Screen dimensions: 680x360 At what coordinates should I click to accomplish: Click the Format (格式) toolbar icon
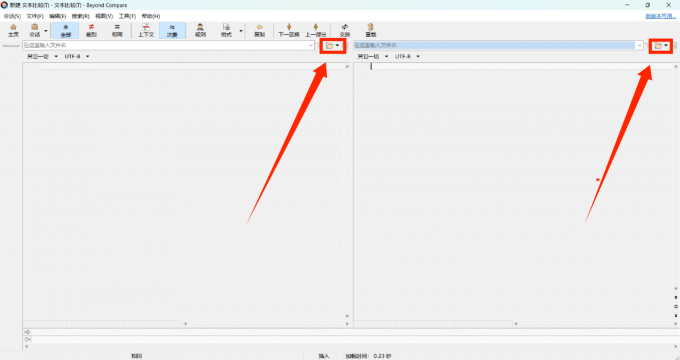(226, 30)
